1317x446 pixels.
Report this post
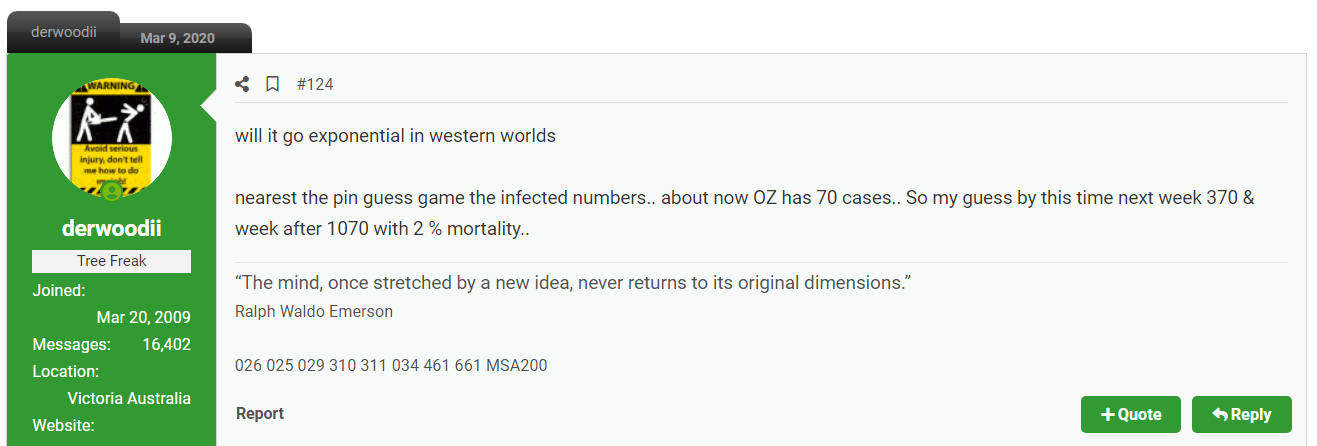[x=260, y=413]
